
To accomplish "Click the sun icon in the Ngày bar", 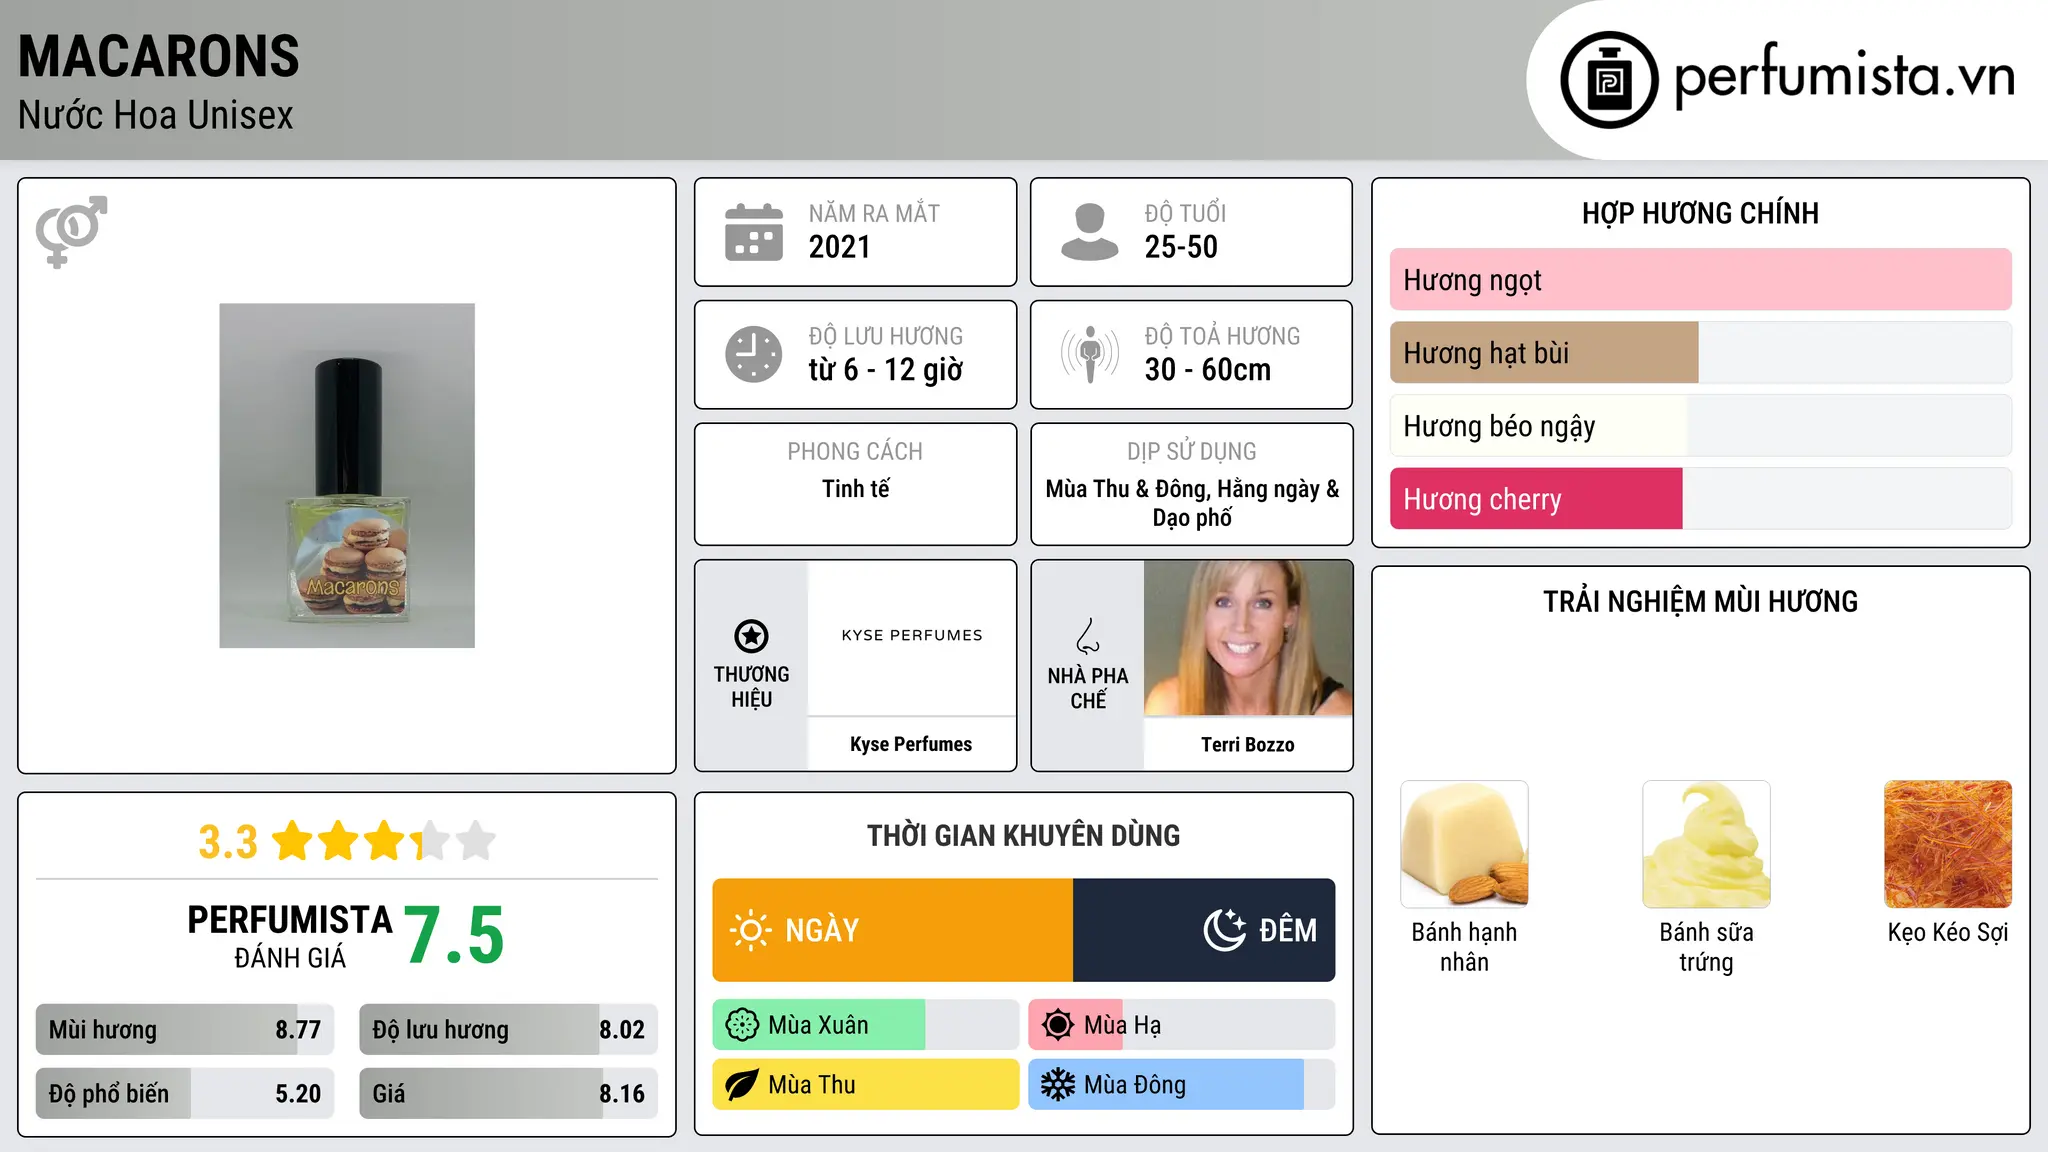I will tap(750, 930).
